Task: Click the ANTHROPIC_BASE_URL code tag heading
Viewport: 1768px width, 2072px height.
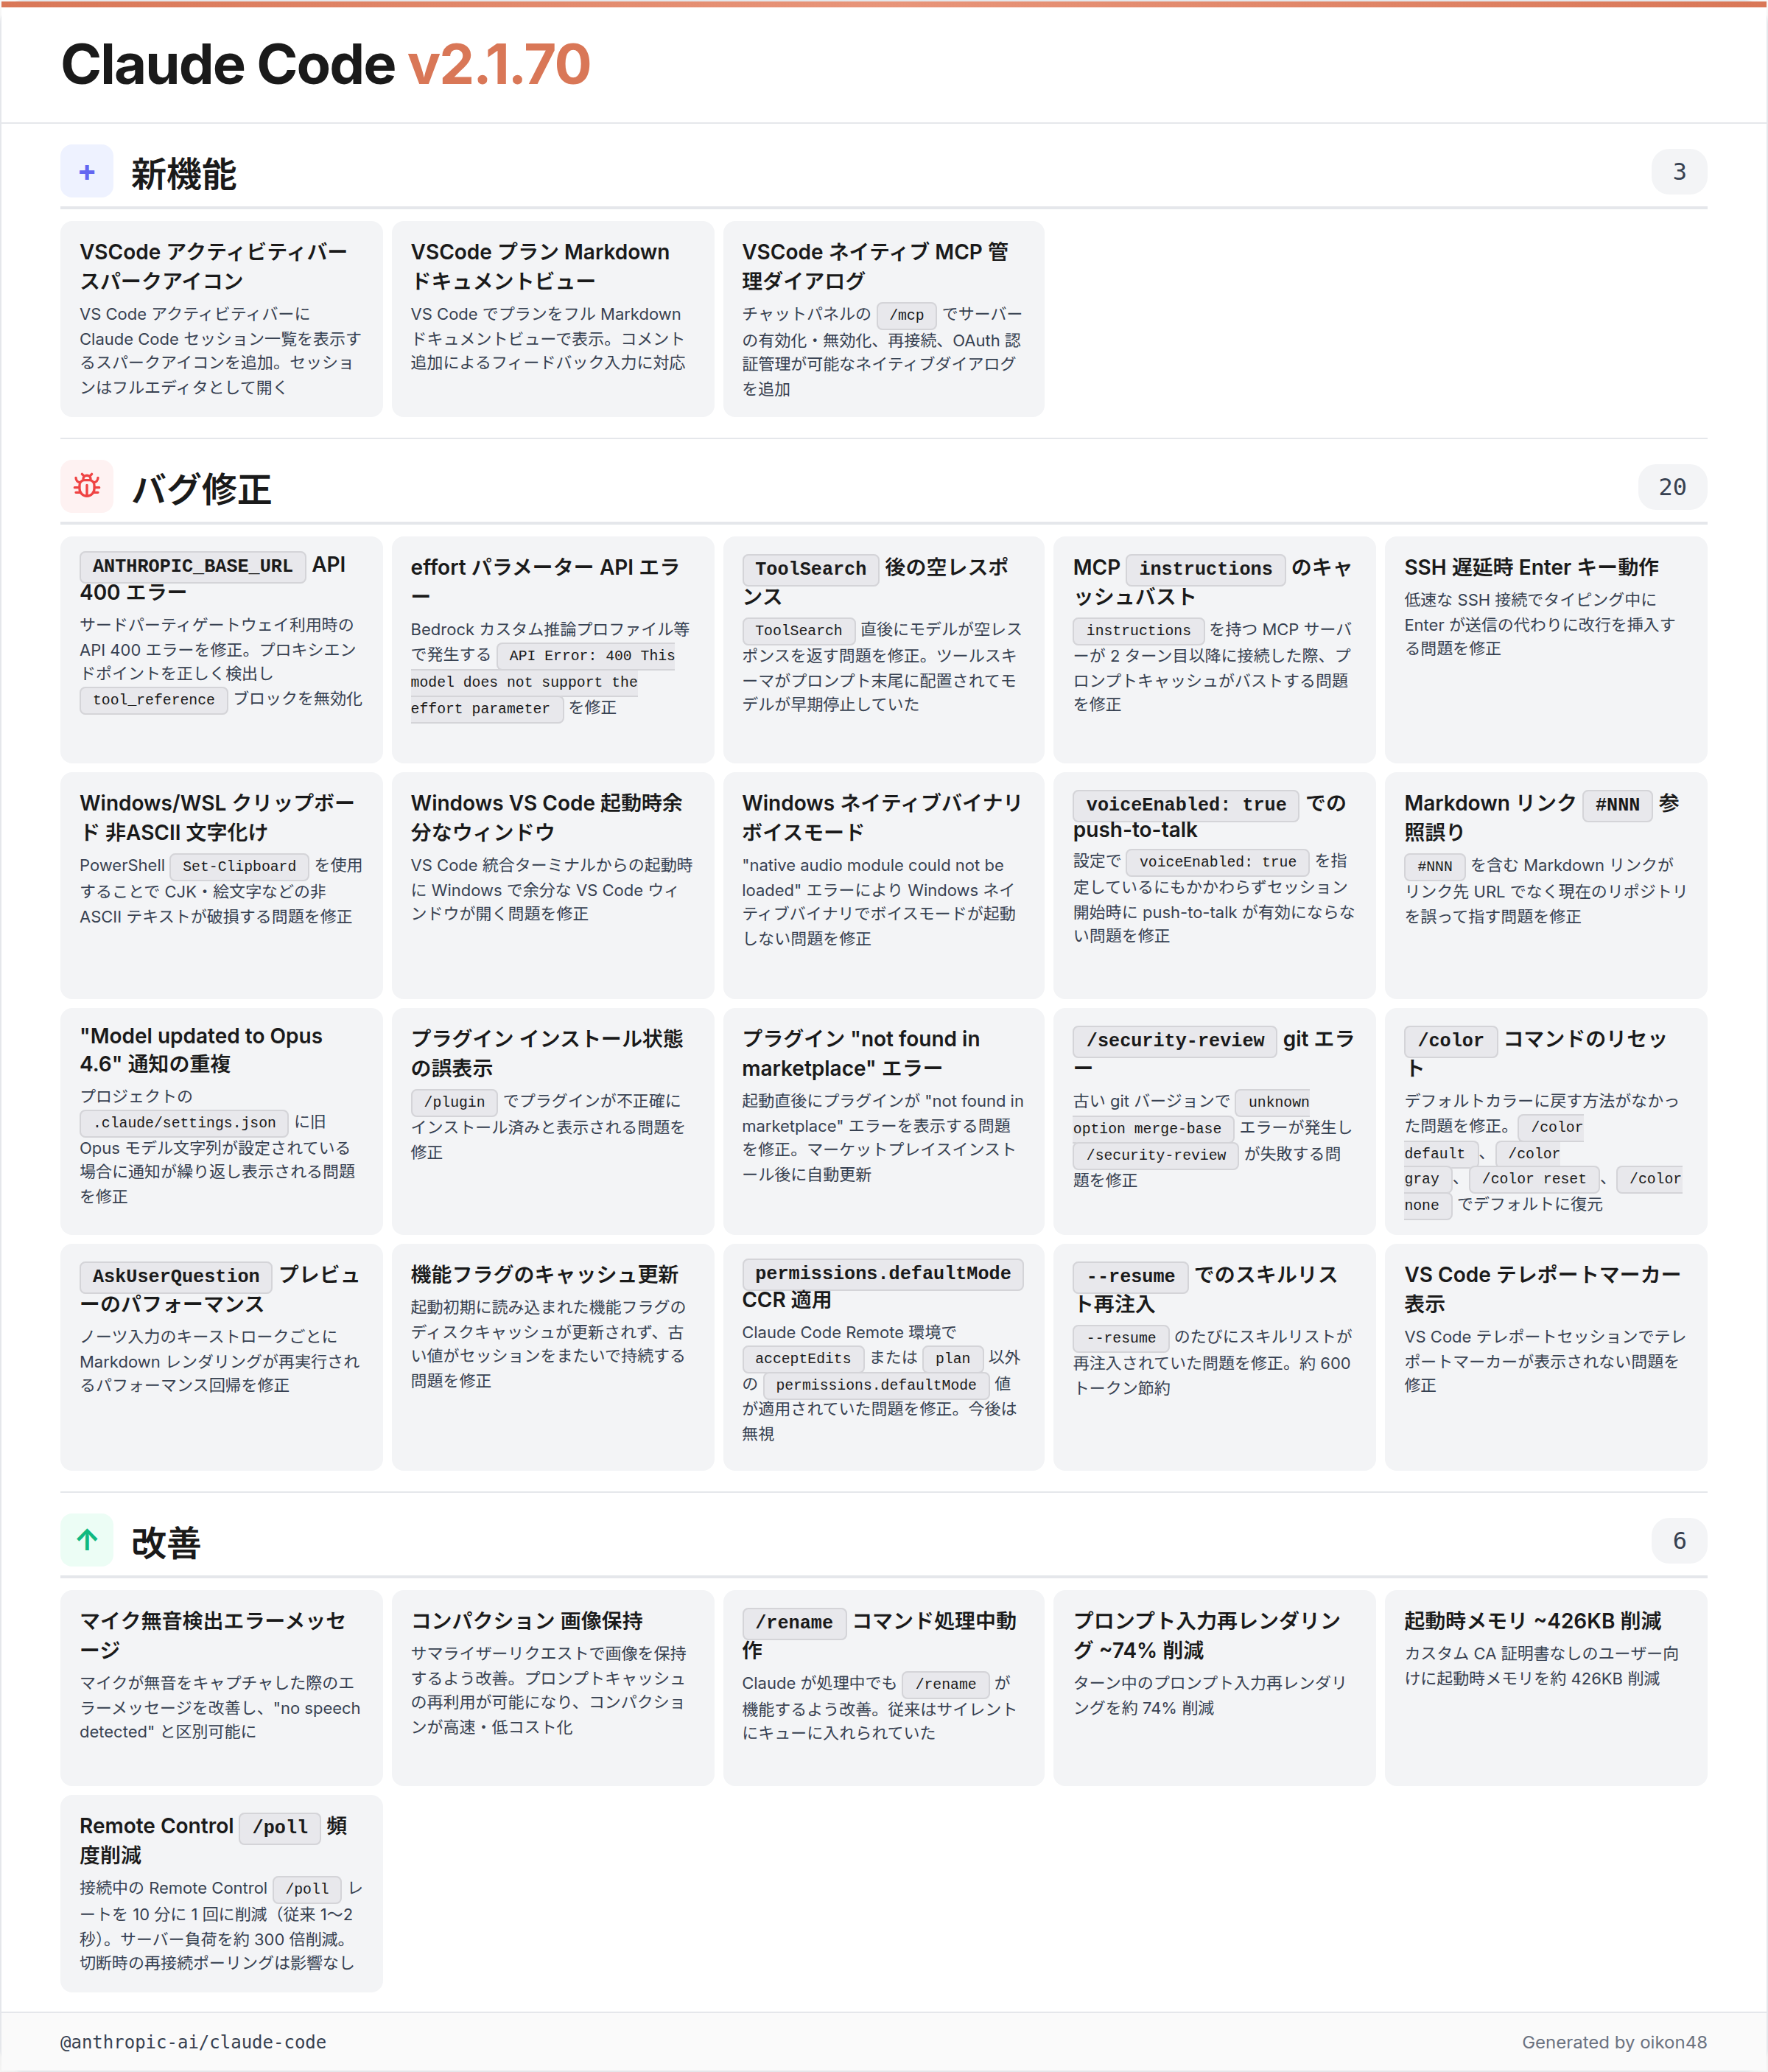Action: (192, 566)
